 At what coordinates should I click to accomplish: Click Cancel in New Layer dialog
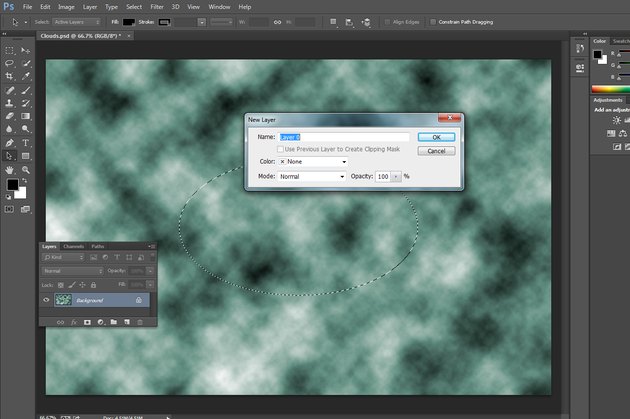click(436, 151)
